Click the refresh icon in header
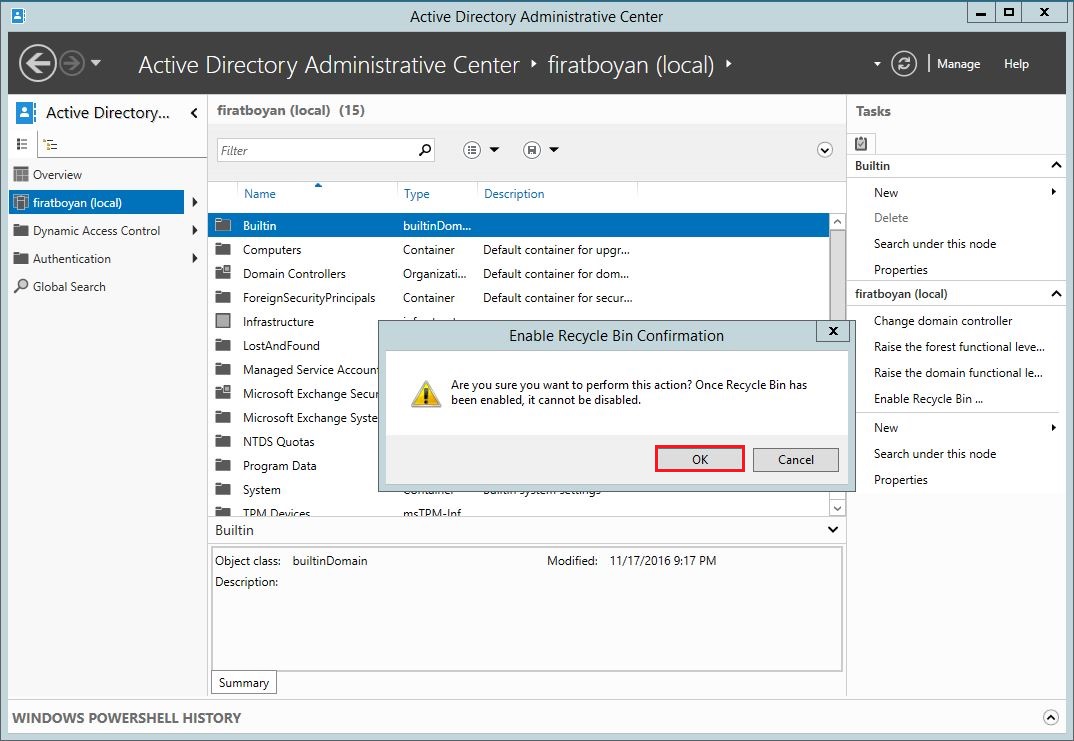 click(903, 64)
